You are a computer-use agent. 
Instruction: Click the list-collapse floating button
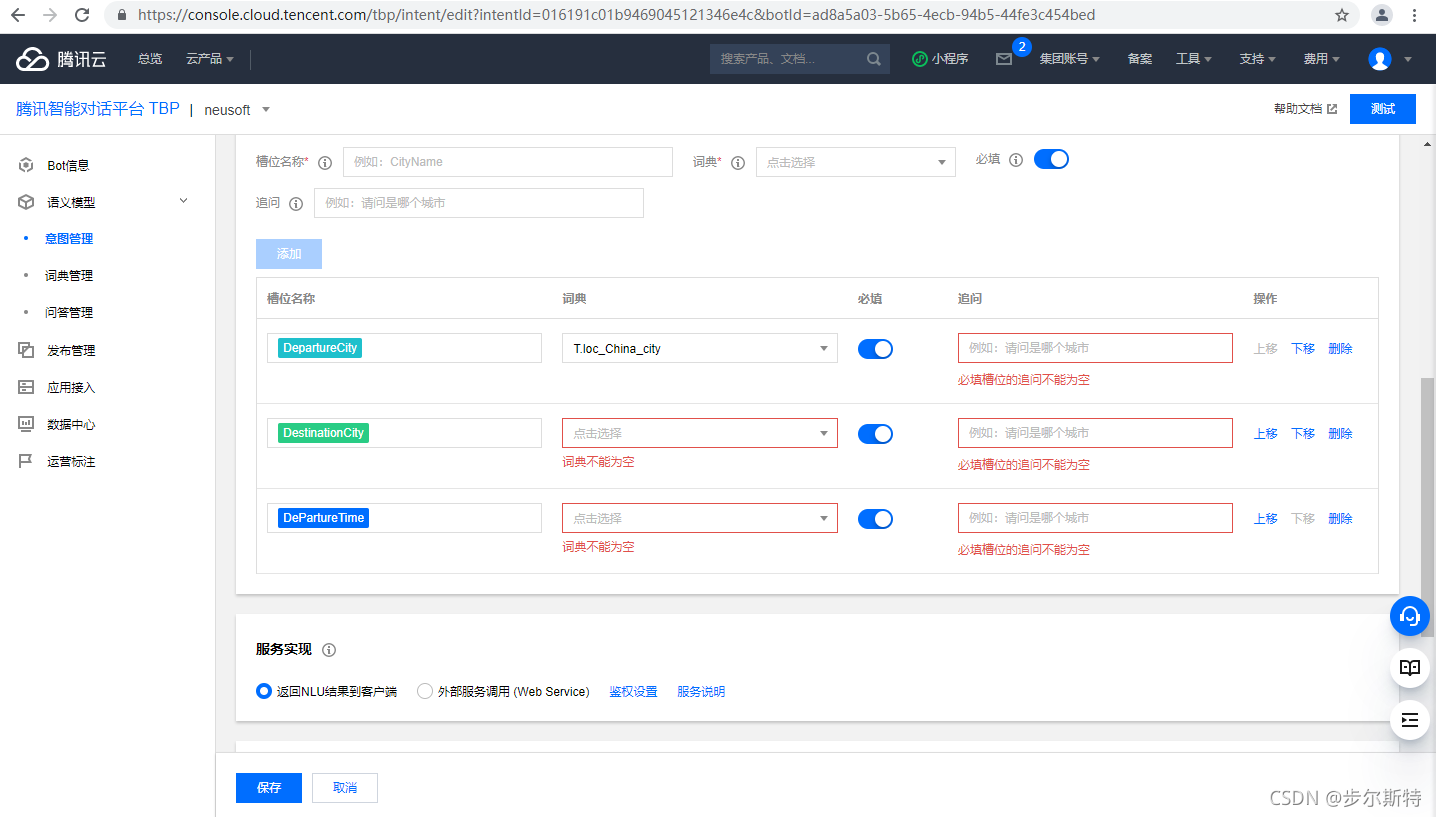[x=1410, y=720]
